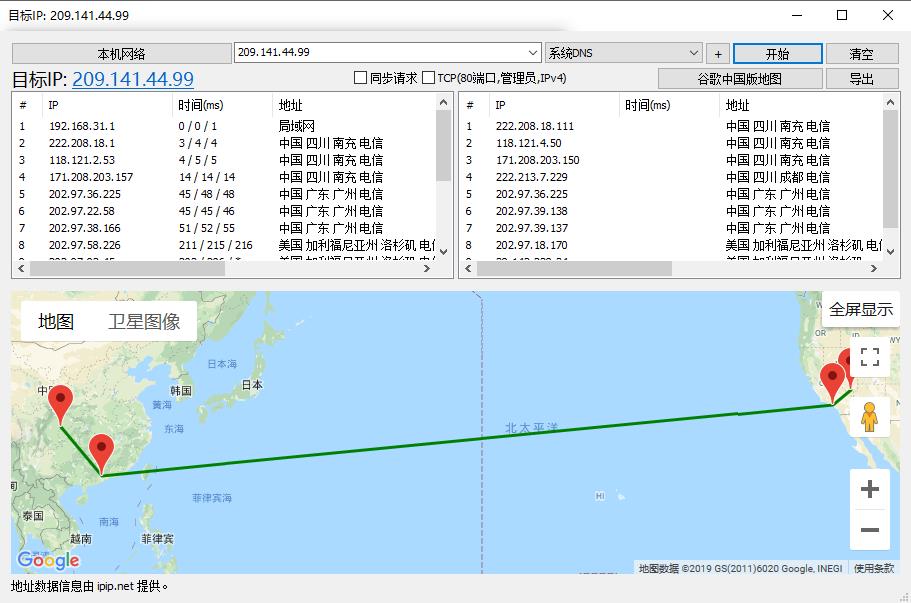Expand the target IP address dropdown
Viewport: 911px width, 603px height.
click(x=532, y=53)
